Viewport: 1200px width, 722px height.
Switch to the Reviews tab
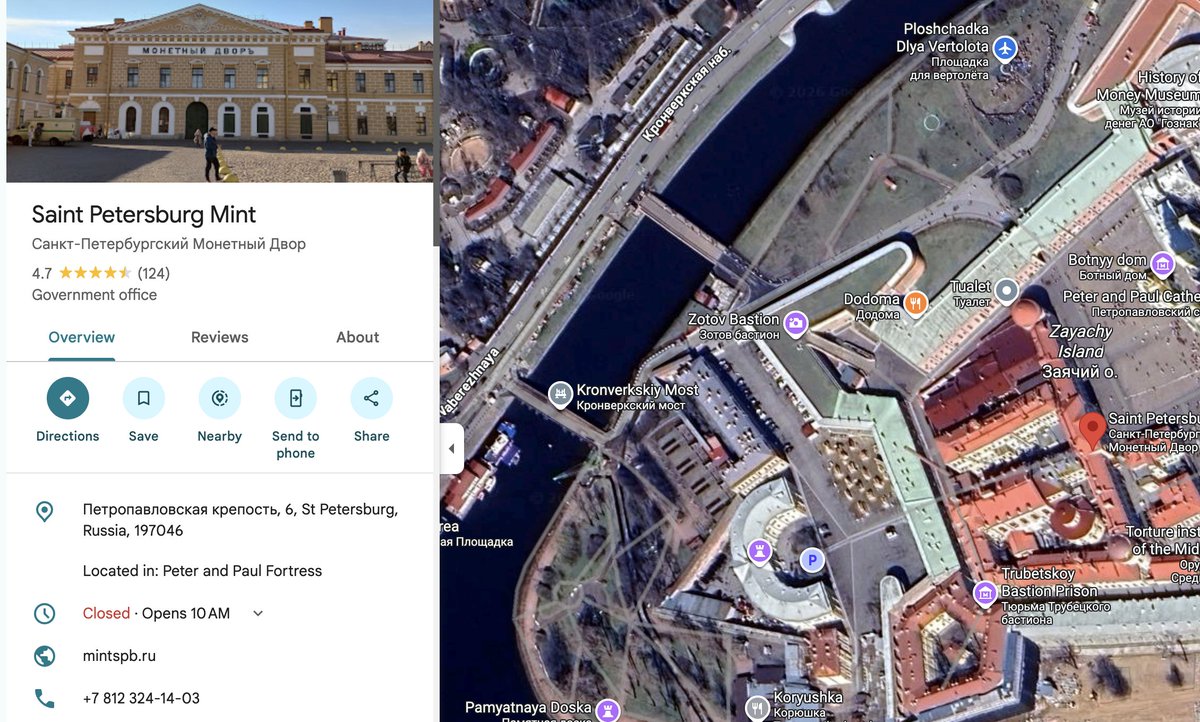point(220,337)
